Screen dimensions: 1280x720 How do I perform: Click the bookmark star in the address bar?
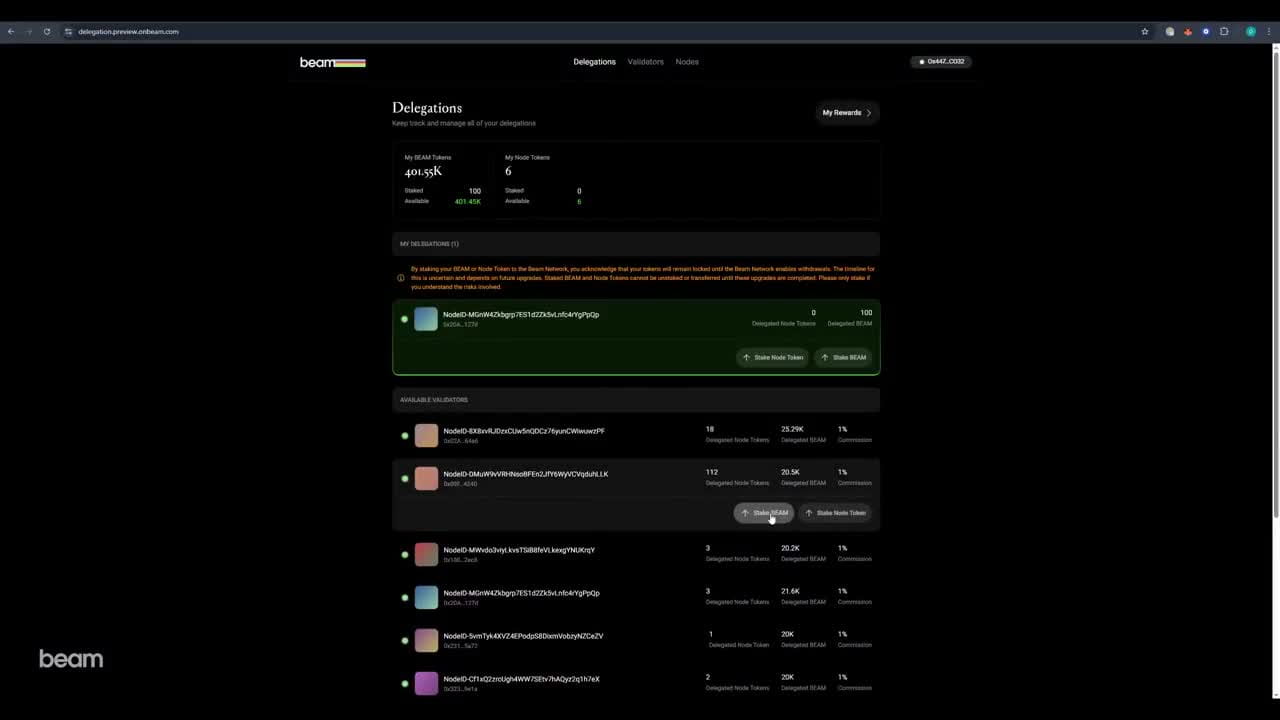click(x=1145, y=31)
